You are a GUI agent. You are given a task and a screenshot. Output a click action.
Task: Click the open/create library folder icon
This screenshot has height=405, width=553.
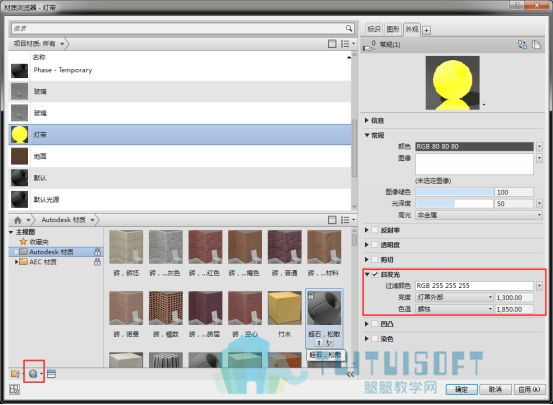15,374
